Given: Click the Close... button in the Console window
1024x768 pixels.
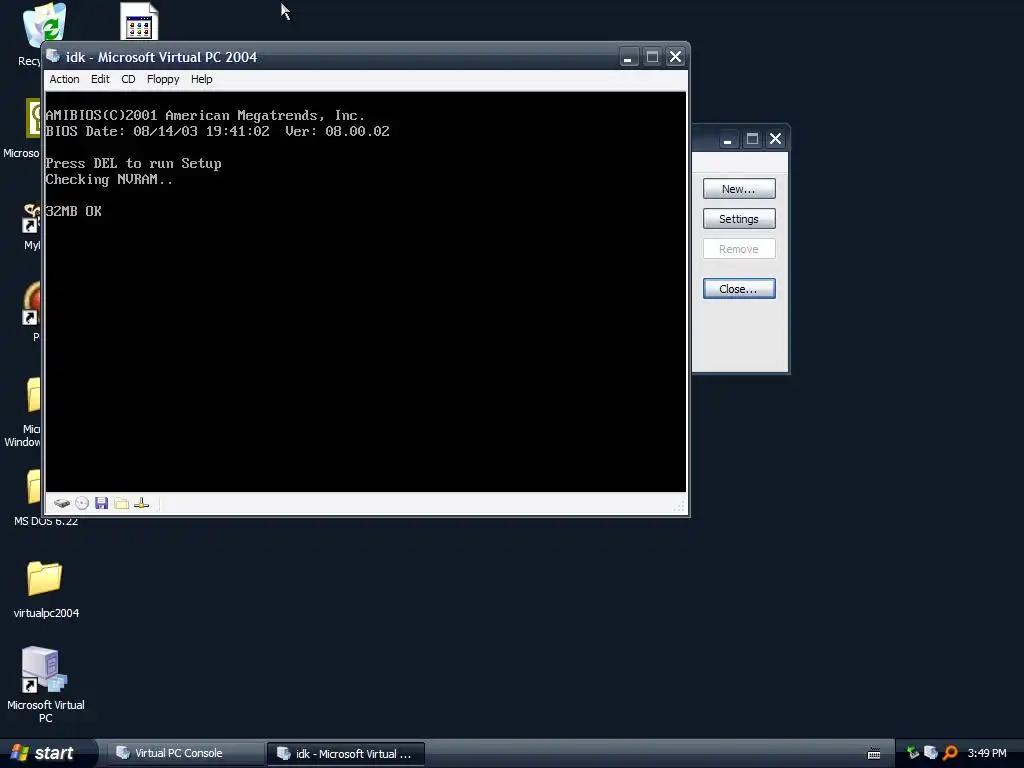Looking at the screenshot, I should pos(739,289).
